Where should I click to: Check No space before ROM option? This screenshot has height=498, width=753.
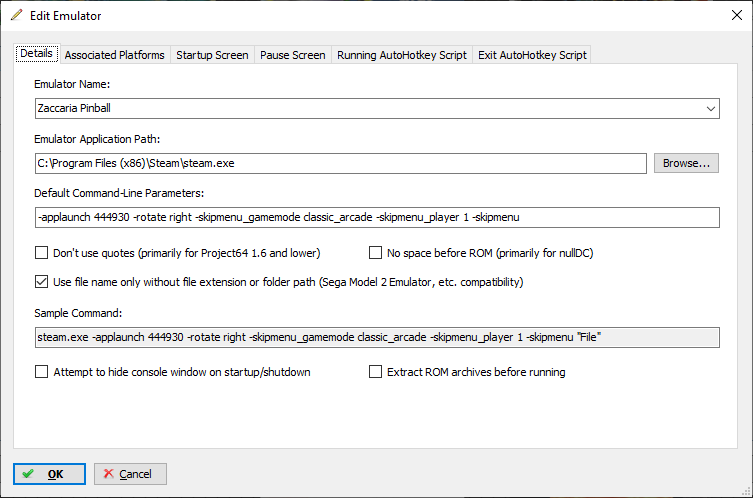pyautogui.click(x=377, y=253)
